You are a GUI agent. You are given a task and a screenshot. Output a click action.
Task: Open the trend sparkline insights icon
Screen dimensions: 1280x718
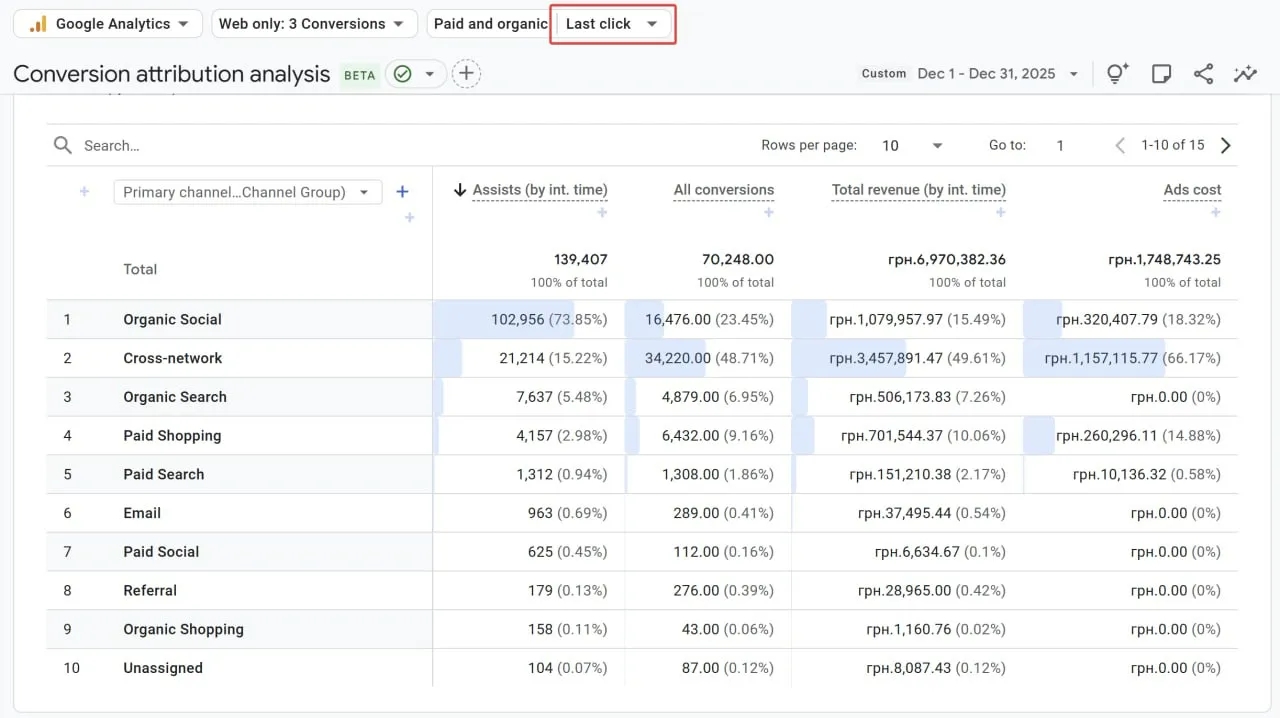pos(1245,74)
